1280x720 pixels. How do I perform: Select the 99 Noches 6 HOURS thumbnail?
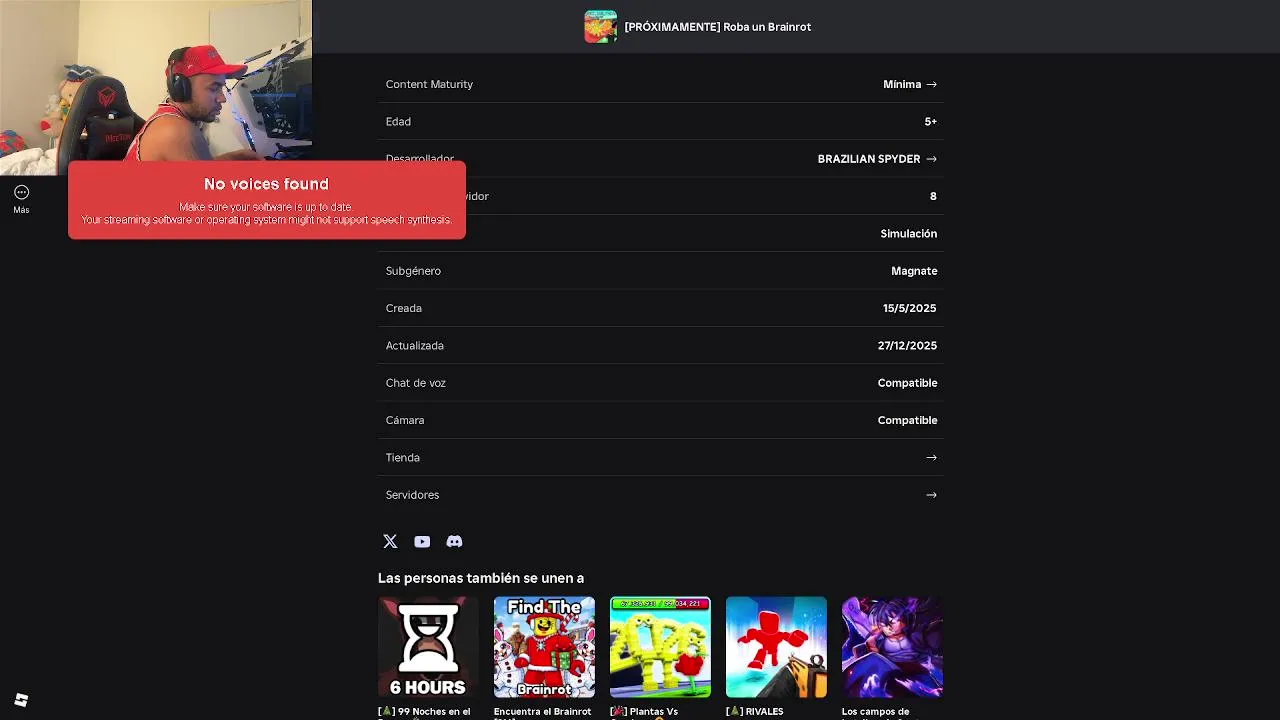click(x=428, y=647)
